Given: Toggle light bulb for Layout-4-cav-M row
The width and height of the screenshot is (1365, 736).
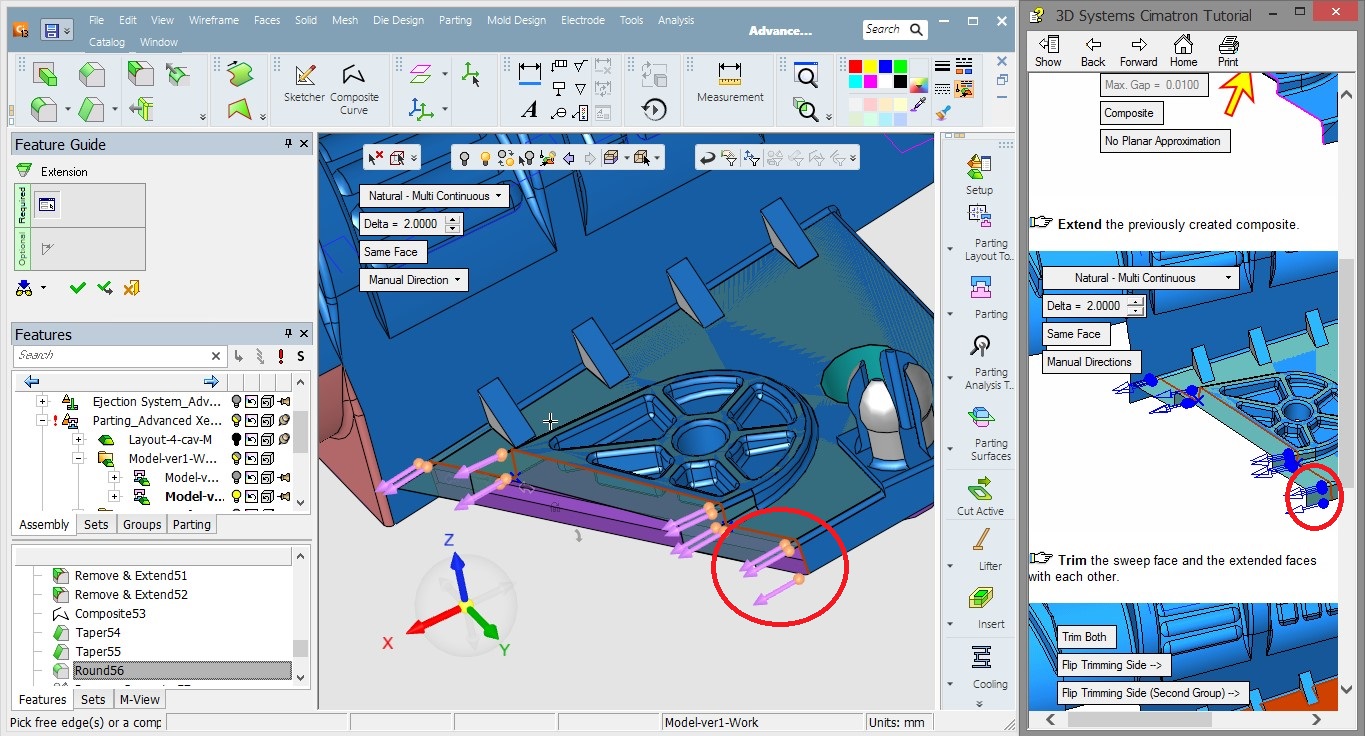Looking at the screenshot, I should point(236,439).
